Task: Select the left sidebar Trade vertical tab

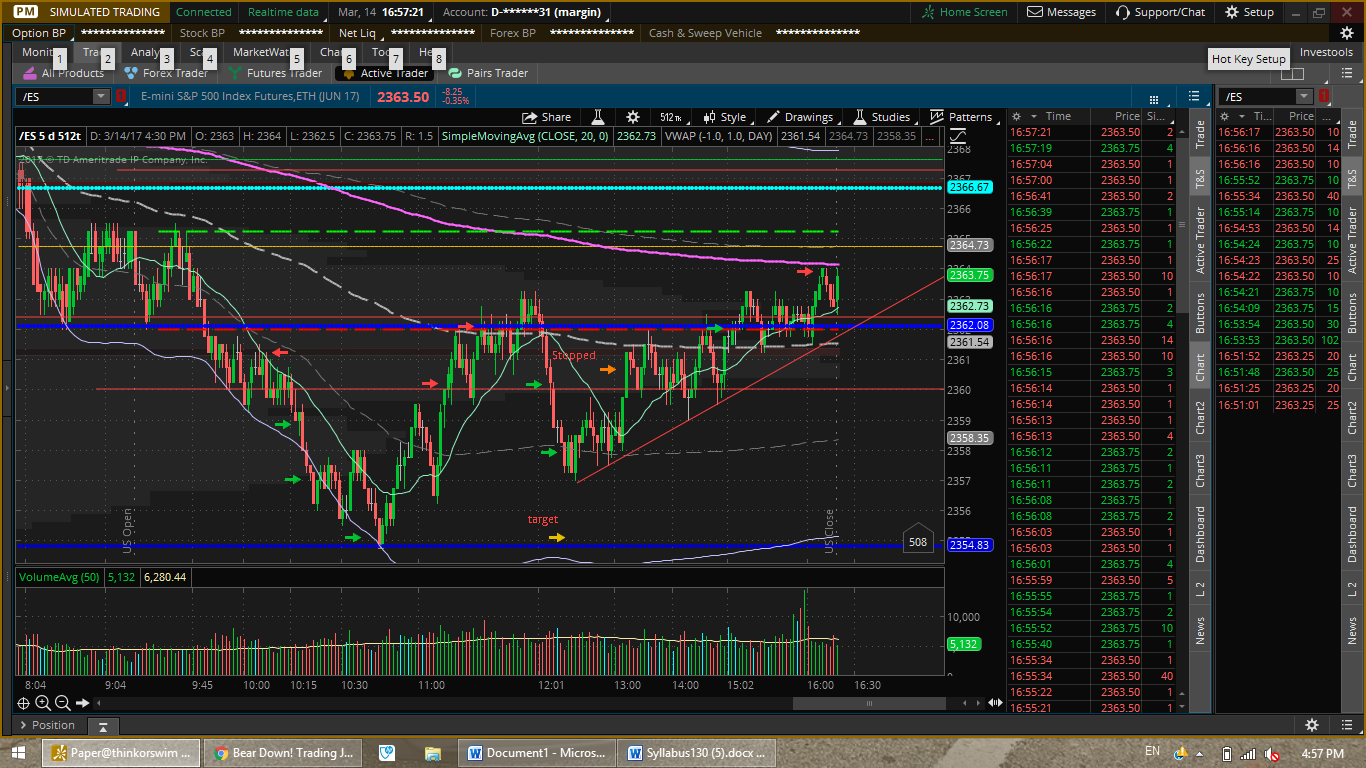Action: click(x=1201, y=135)
